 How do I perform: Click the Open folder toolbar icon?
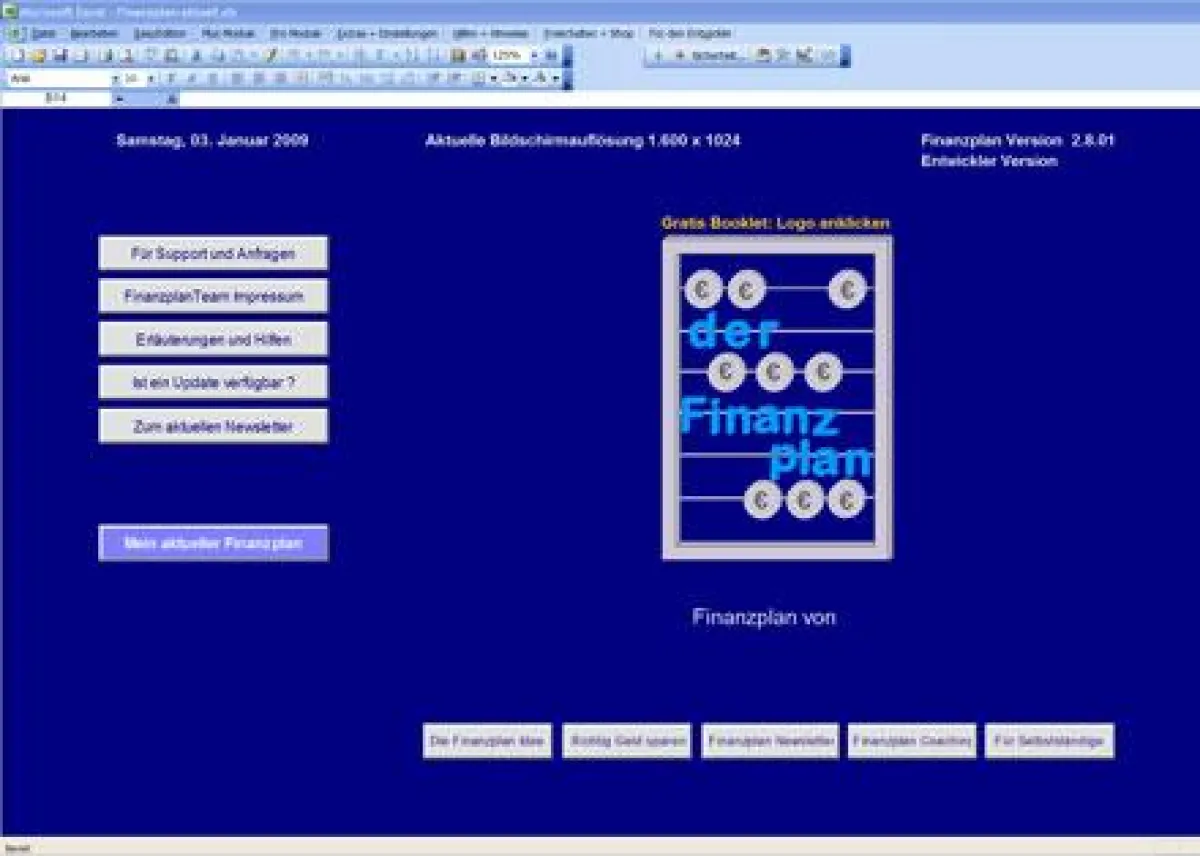point(38,55)
